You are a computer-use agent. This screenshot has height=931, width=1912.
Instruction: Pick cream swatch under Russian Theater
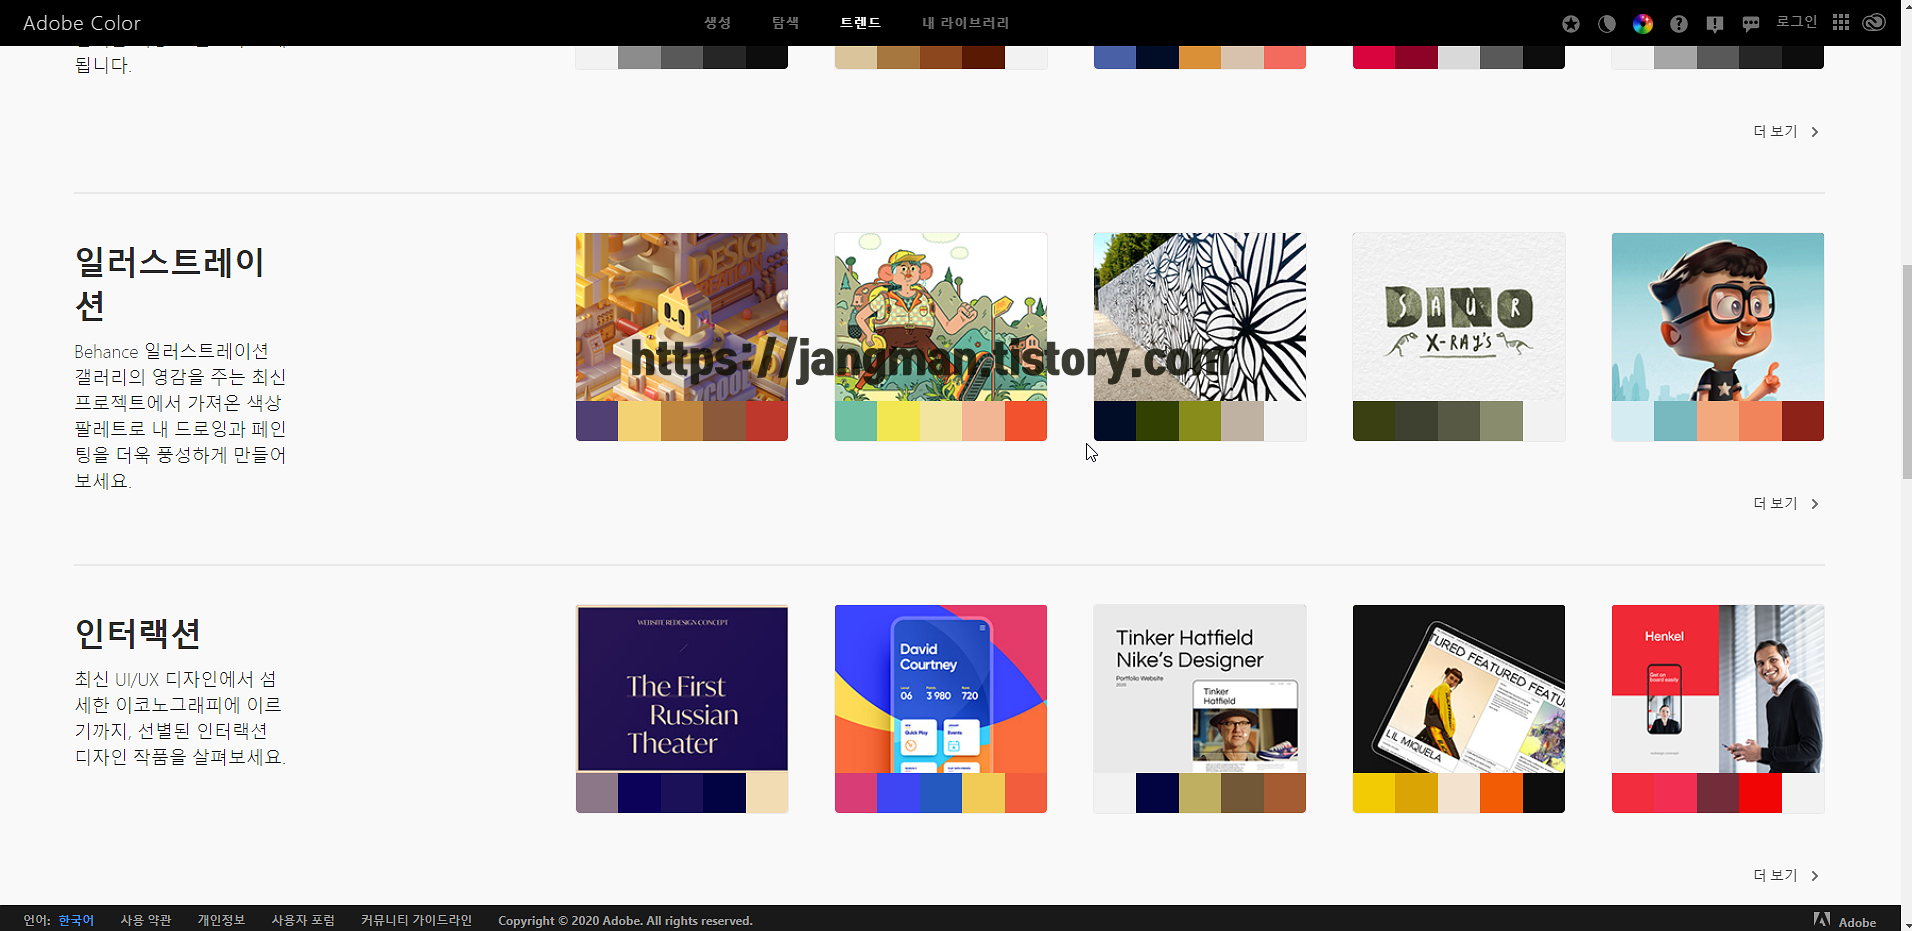pyautogui.click(x=767, y=793)
